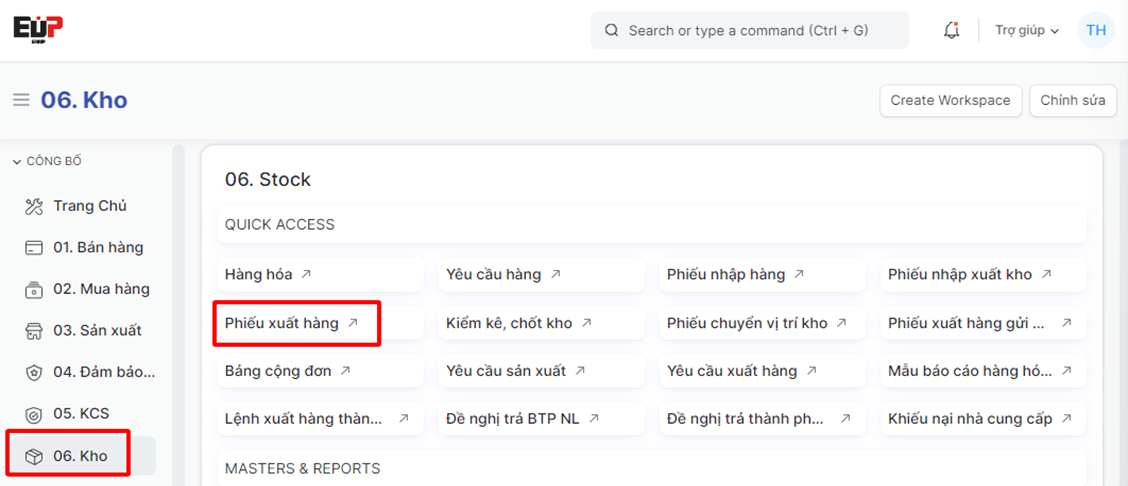Click the 03. Sản xuất icon
The image size is (1128, 486).
pos(34,331)
